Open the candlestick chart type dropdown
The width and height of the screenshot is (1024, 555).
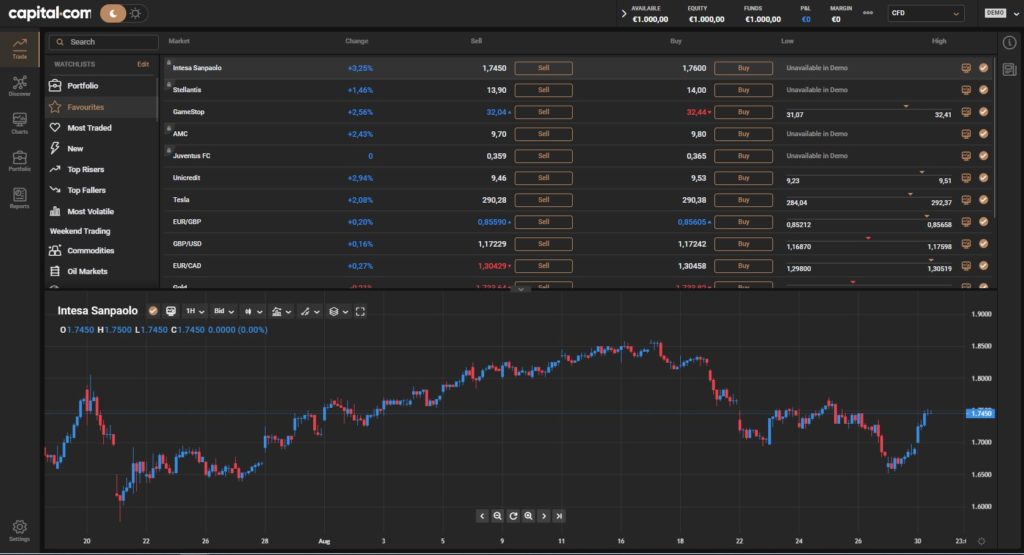(x=252, y=311)
